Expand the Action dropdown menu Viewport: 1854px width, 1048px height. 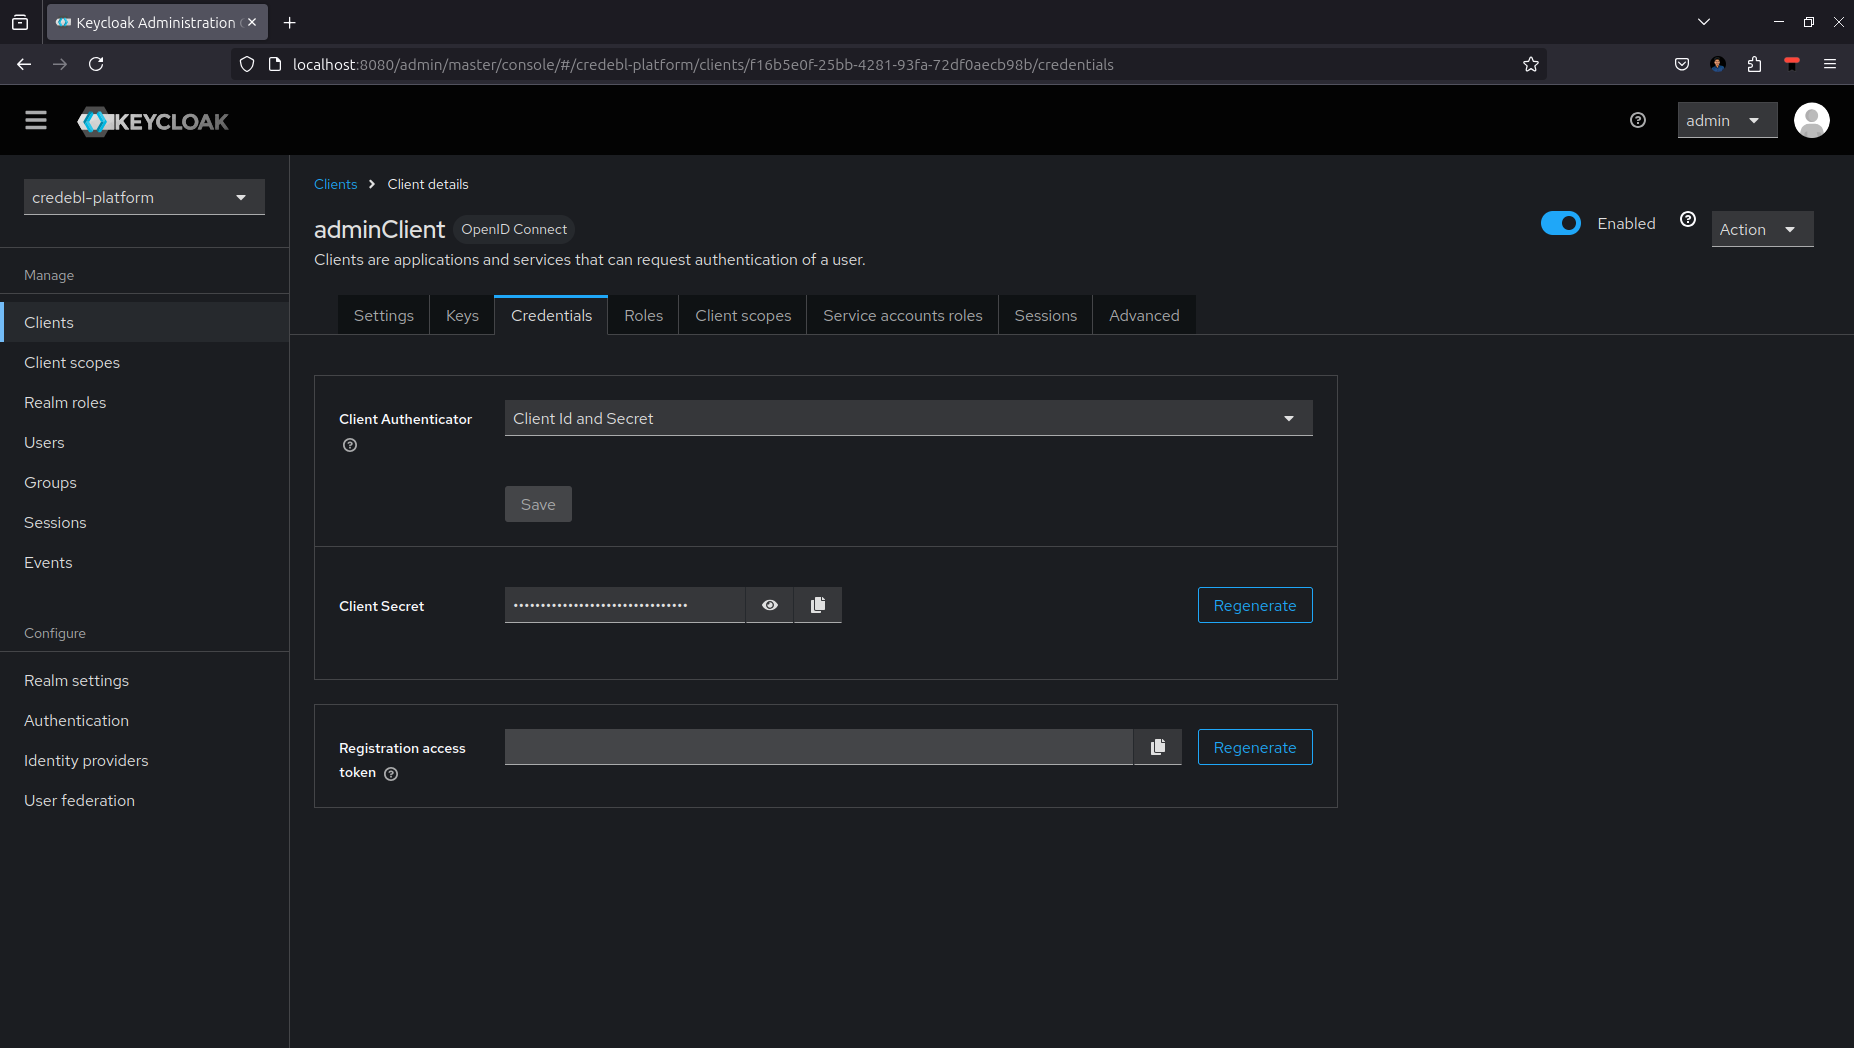1761,229
